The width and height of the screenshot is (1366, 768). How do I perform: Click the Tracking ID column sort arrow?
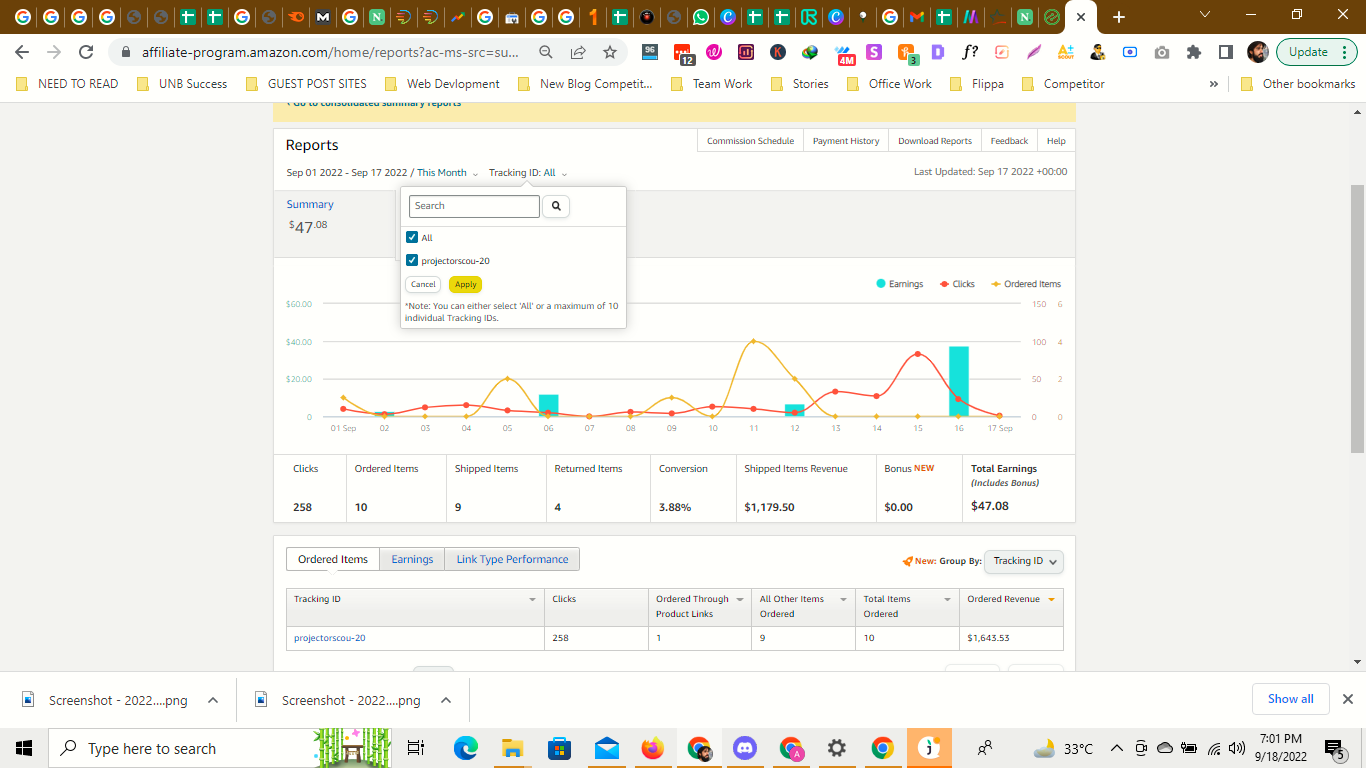(532, 600)
